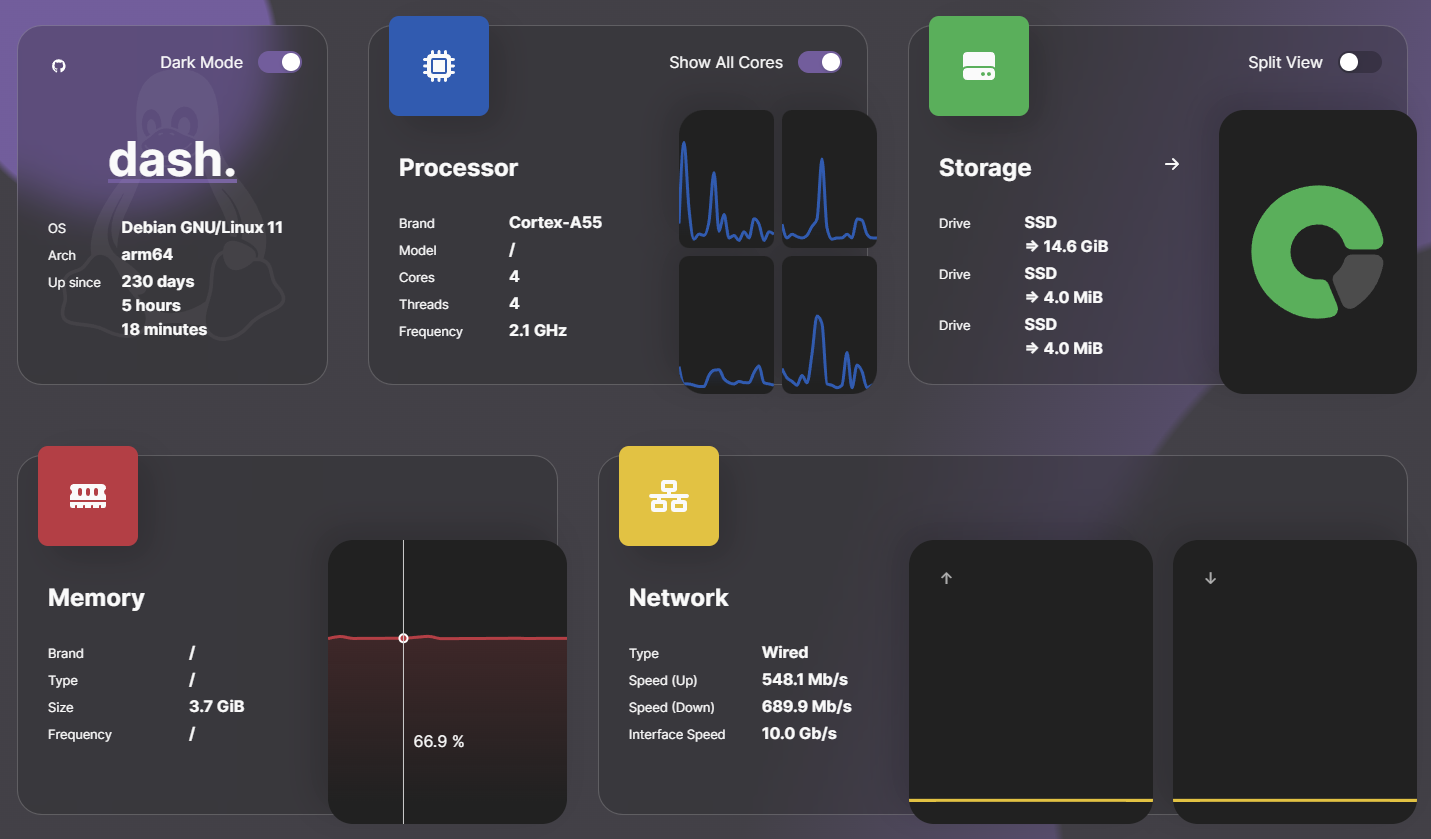Click the green storage donut chart
The width and height of the screenshot is (1431, 839).
pos(1317,252)
